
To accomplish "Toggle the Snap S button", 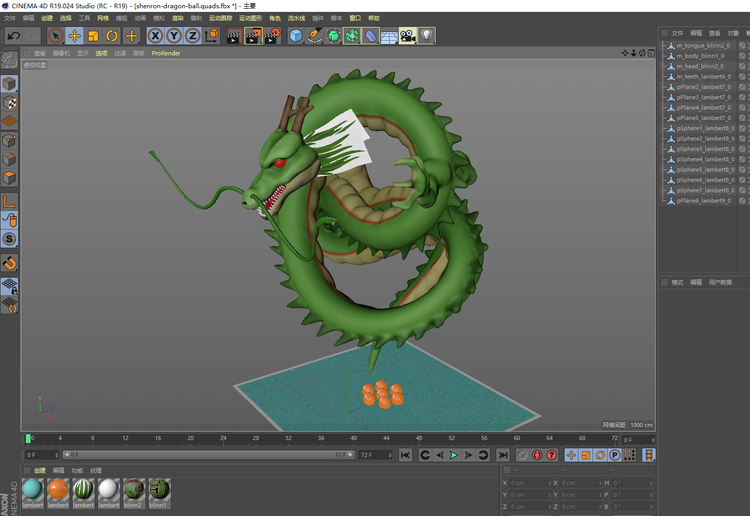I will coord(9,239).
